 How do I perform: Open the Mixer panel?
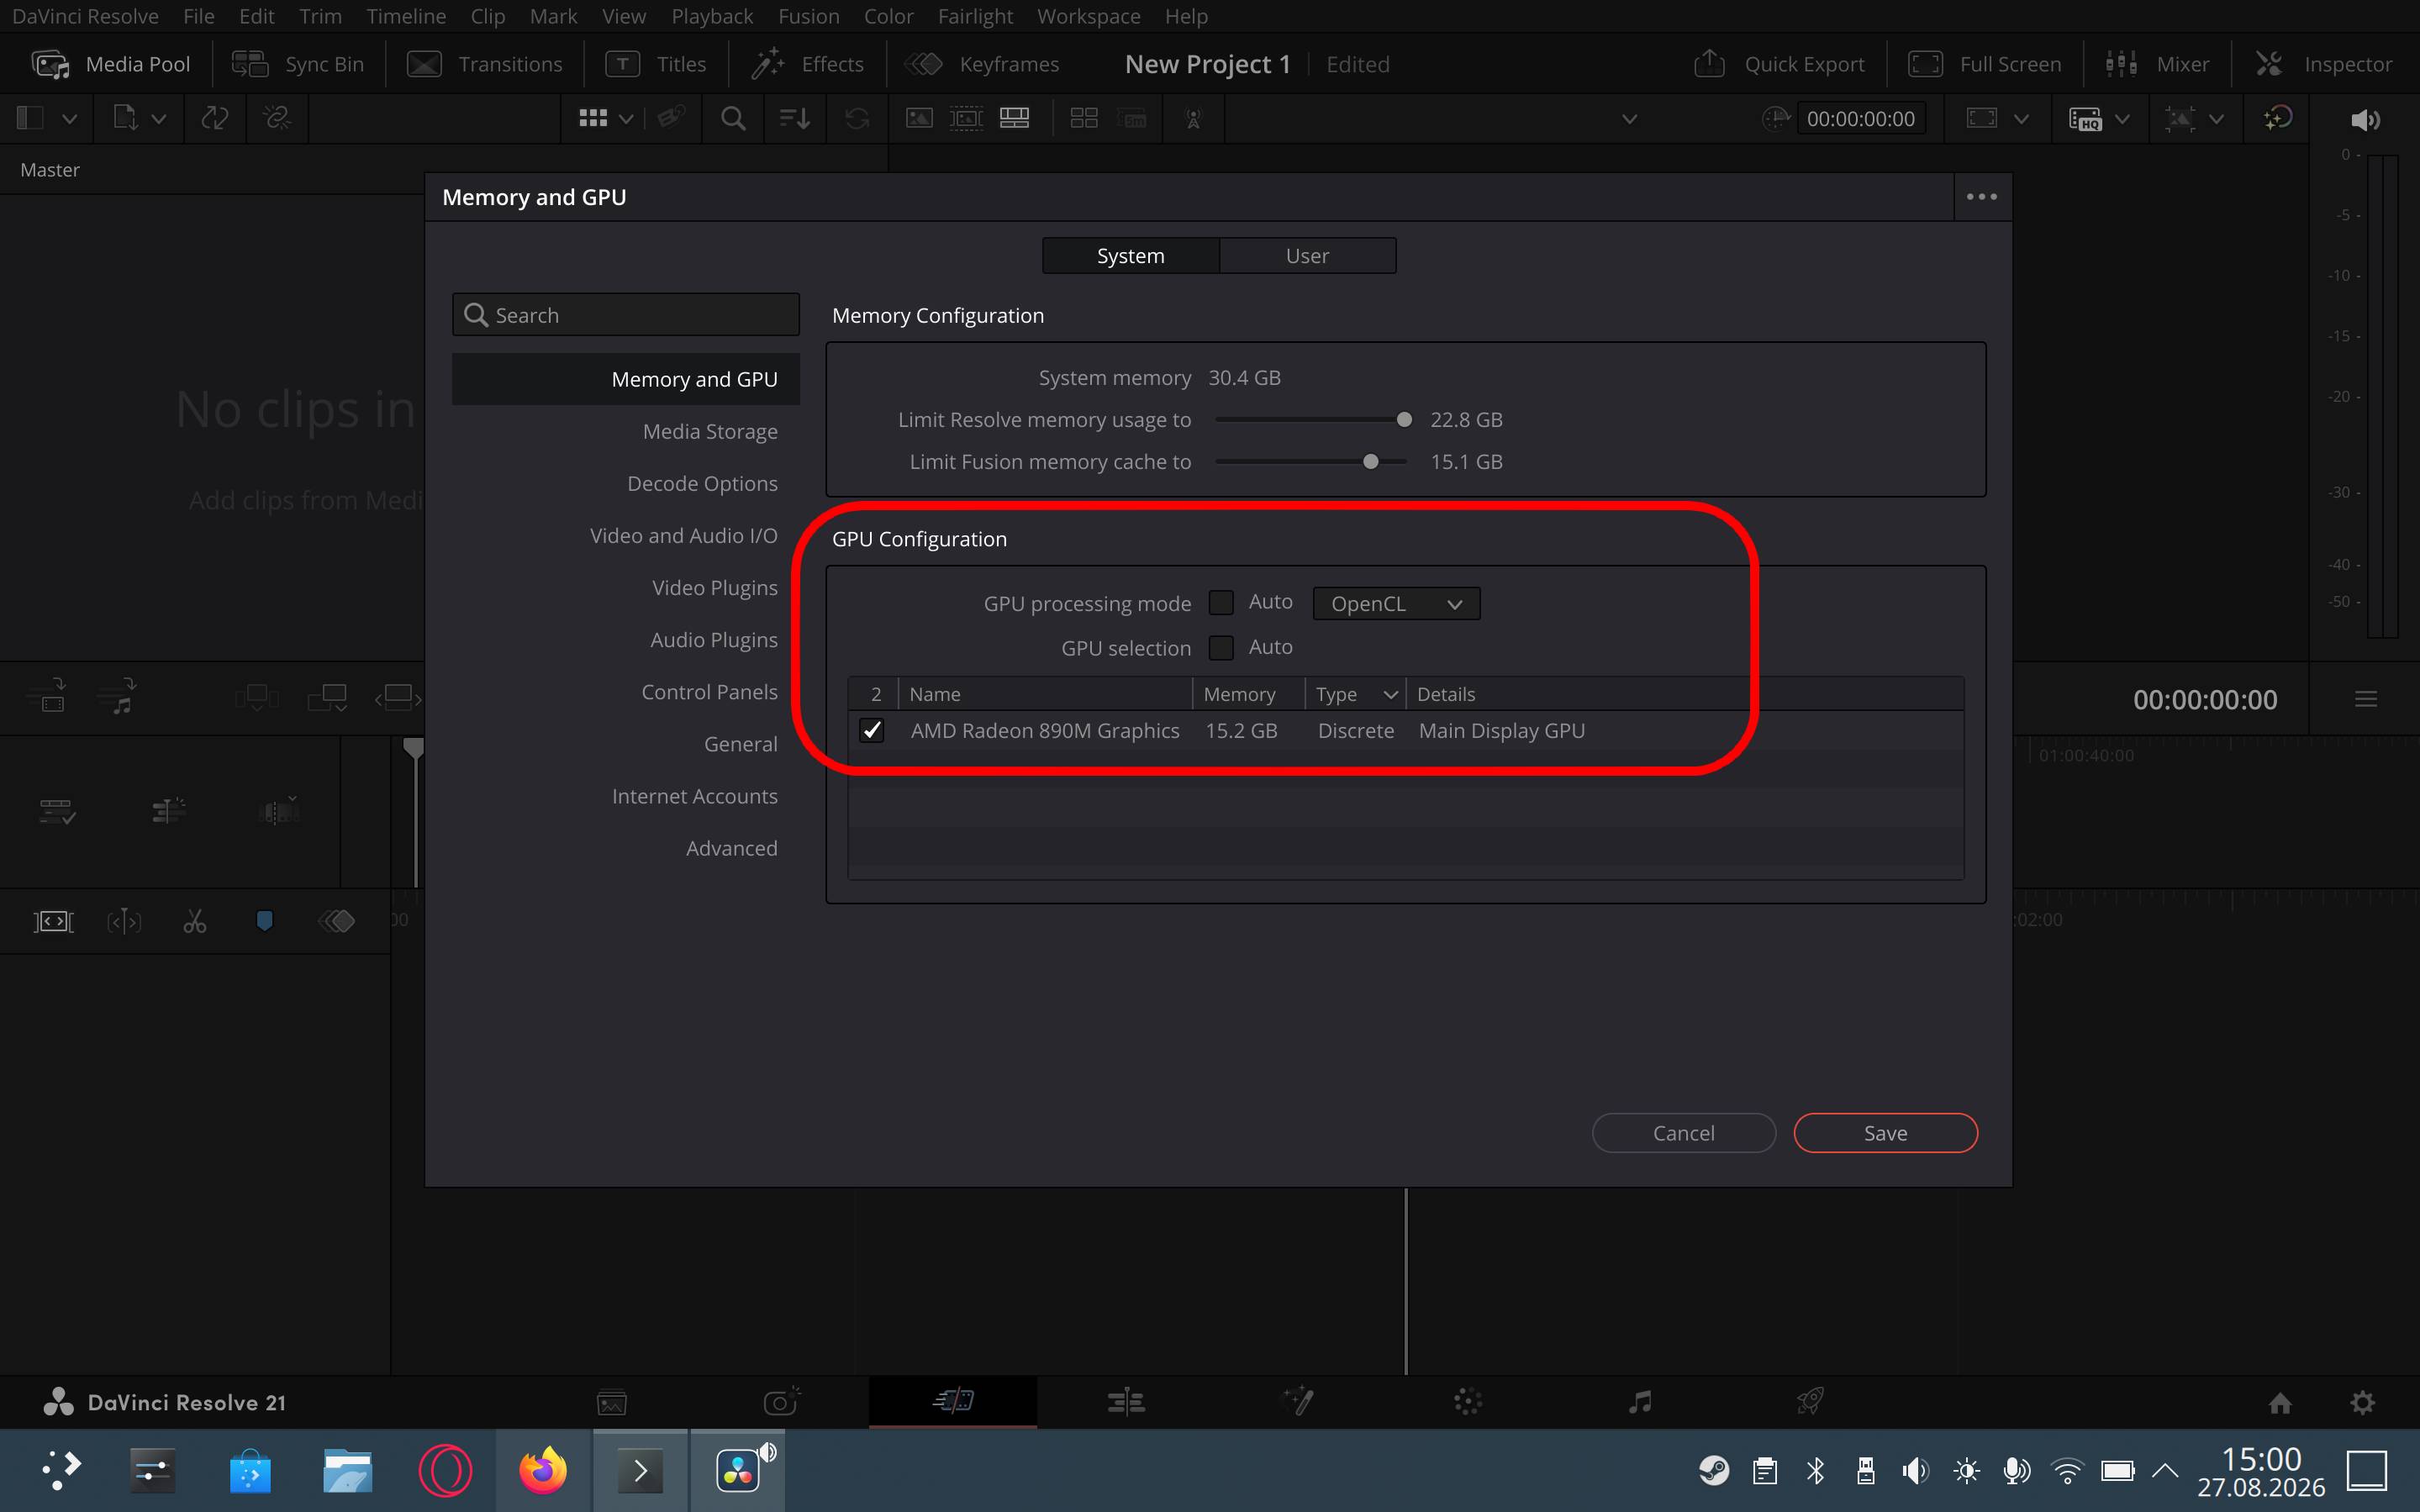pos(2157,64)
